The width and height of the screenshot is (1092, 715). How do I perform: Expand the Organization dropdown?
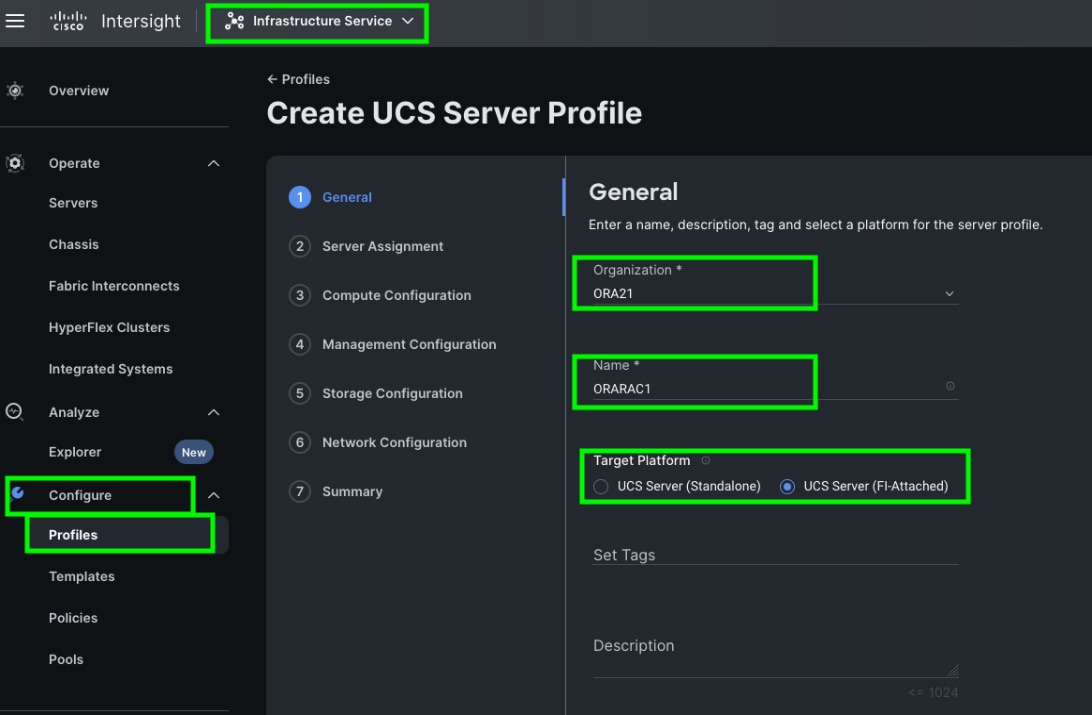[x=949, y=294]
